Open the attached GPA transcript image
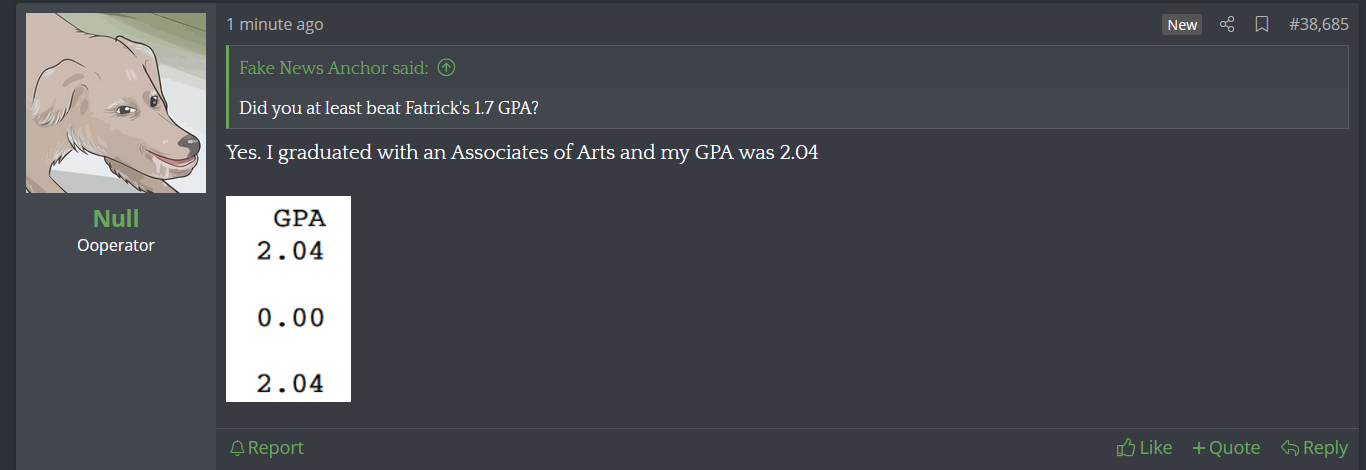The width and height of the screenshot is (1366, 470). pyautogui.click(x=288, y=299)
